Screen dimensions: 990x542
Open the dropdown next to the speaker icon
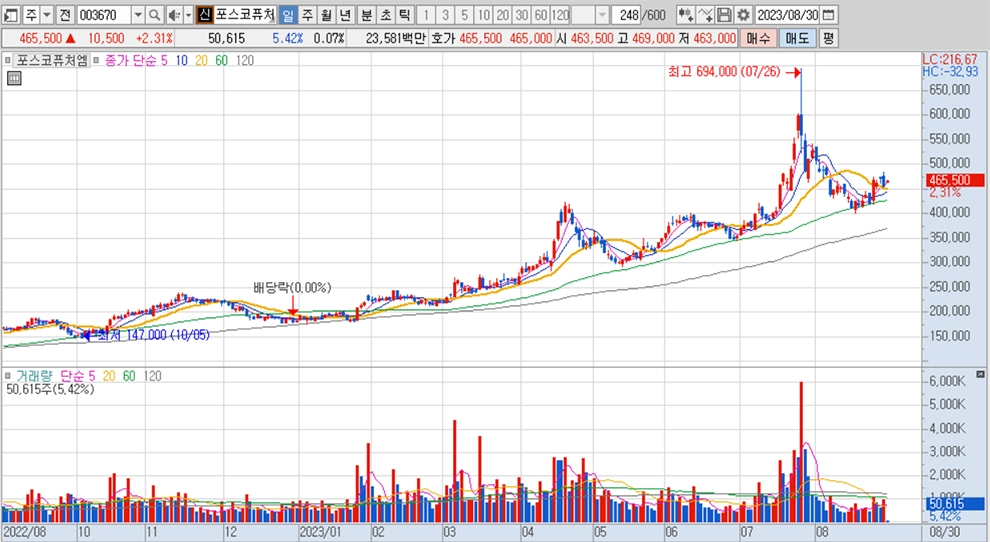pyautogui.click(x=187, y=15)
